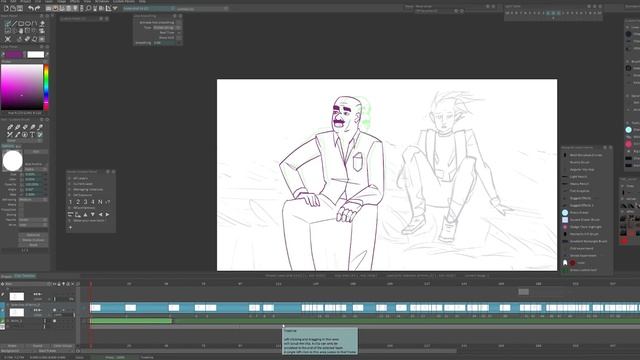
Task: Click the brush Size value field
Action: pos(33,174)
